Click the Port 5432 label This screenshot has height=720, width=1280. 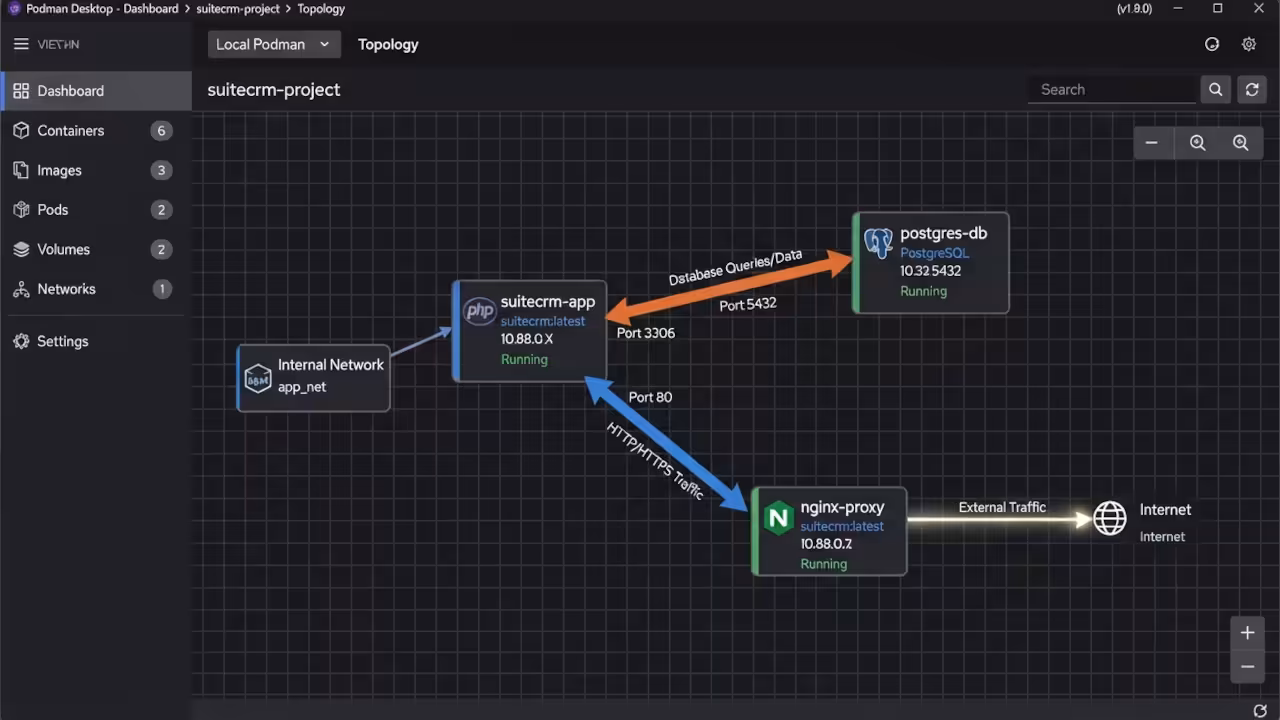pyautogui.click(x=748, y=303)
